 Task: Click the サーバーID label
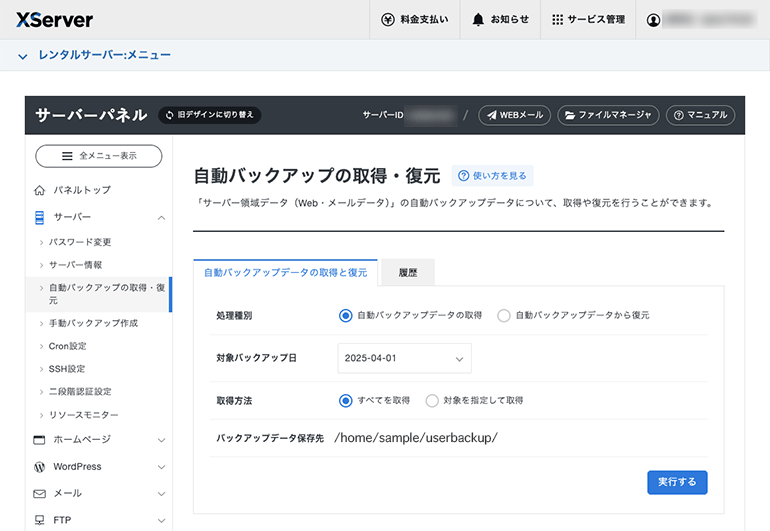383,115
